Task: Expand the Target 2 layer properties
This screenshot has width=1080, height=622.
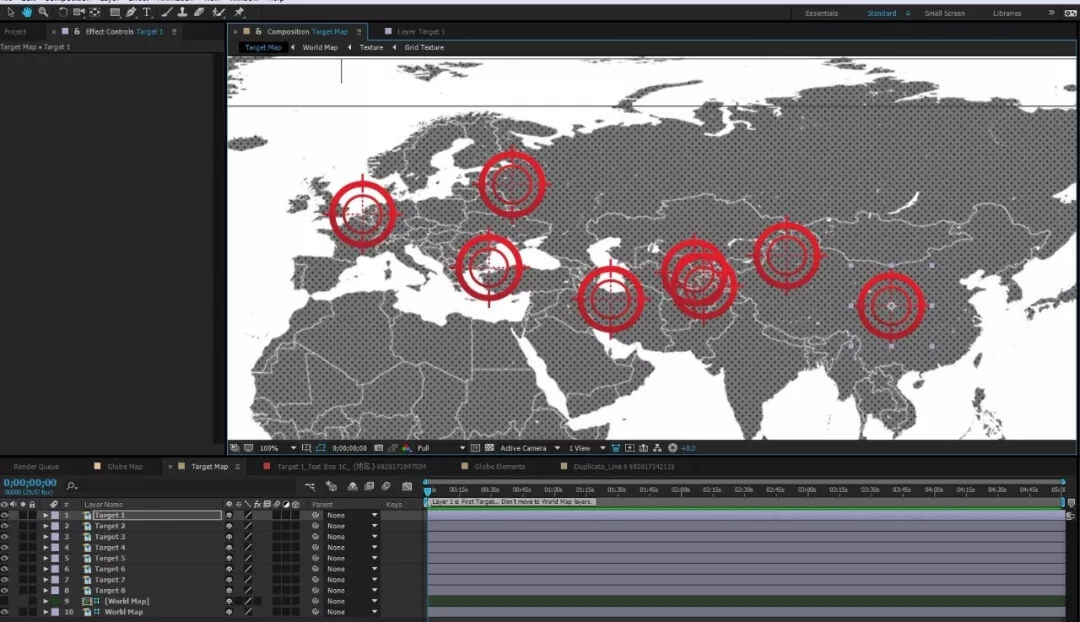Action: click(x=45, y=526)
